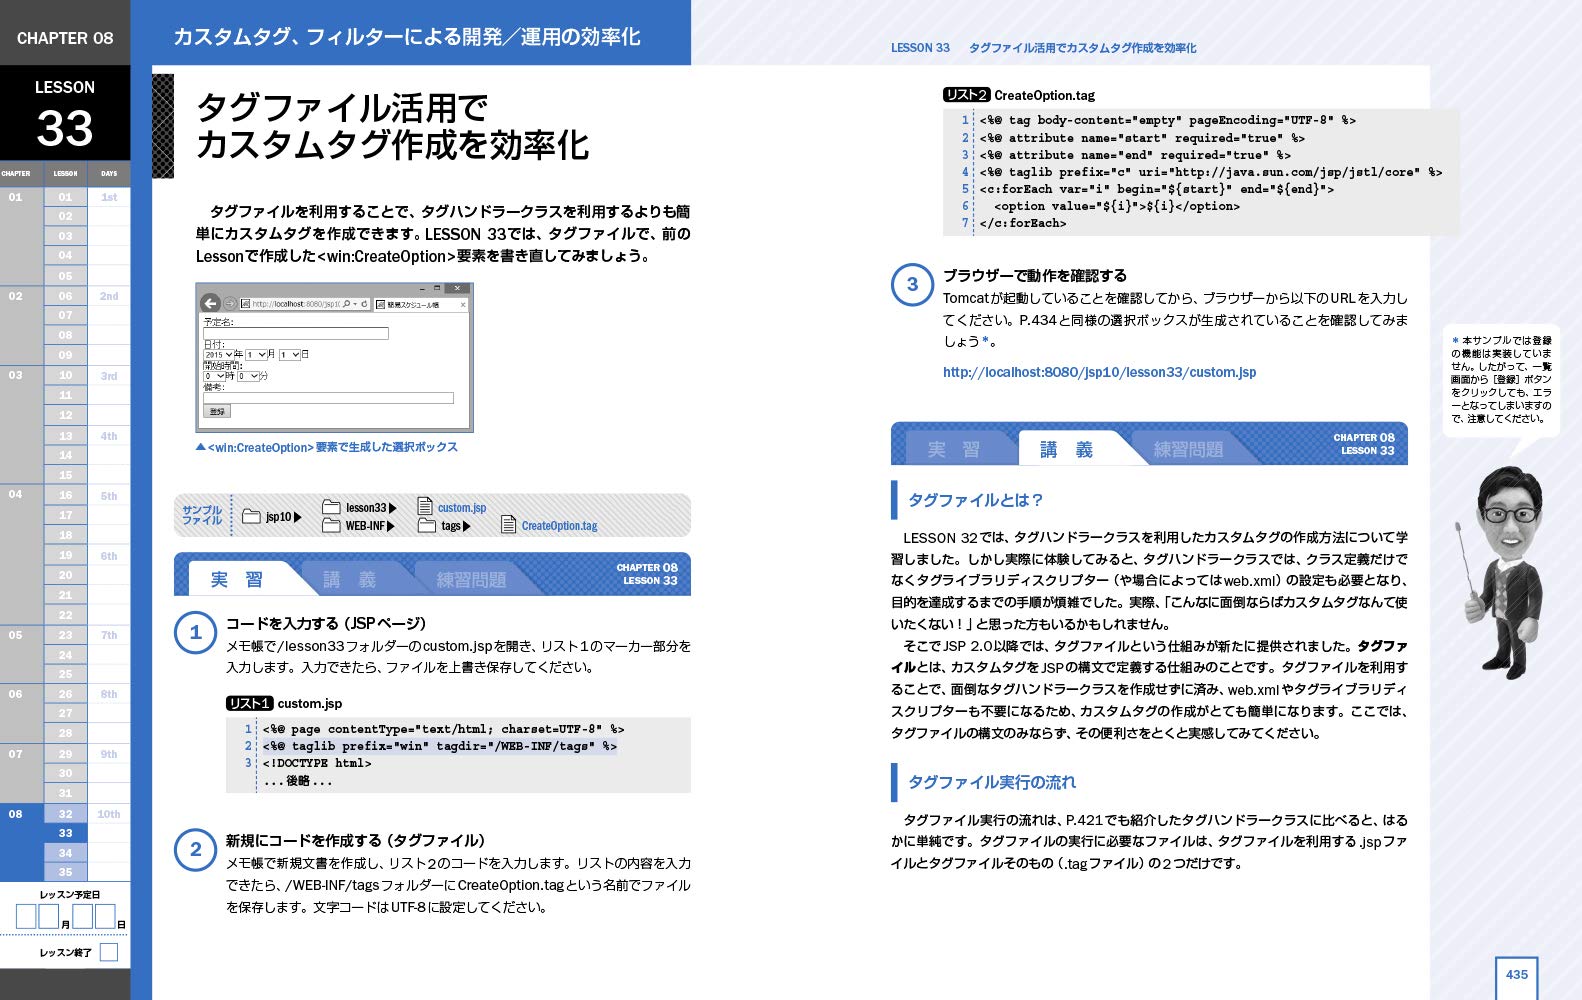Click the WEB-INF folder icon
1582x1000 pixels.
(x=331, y=525)
